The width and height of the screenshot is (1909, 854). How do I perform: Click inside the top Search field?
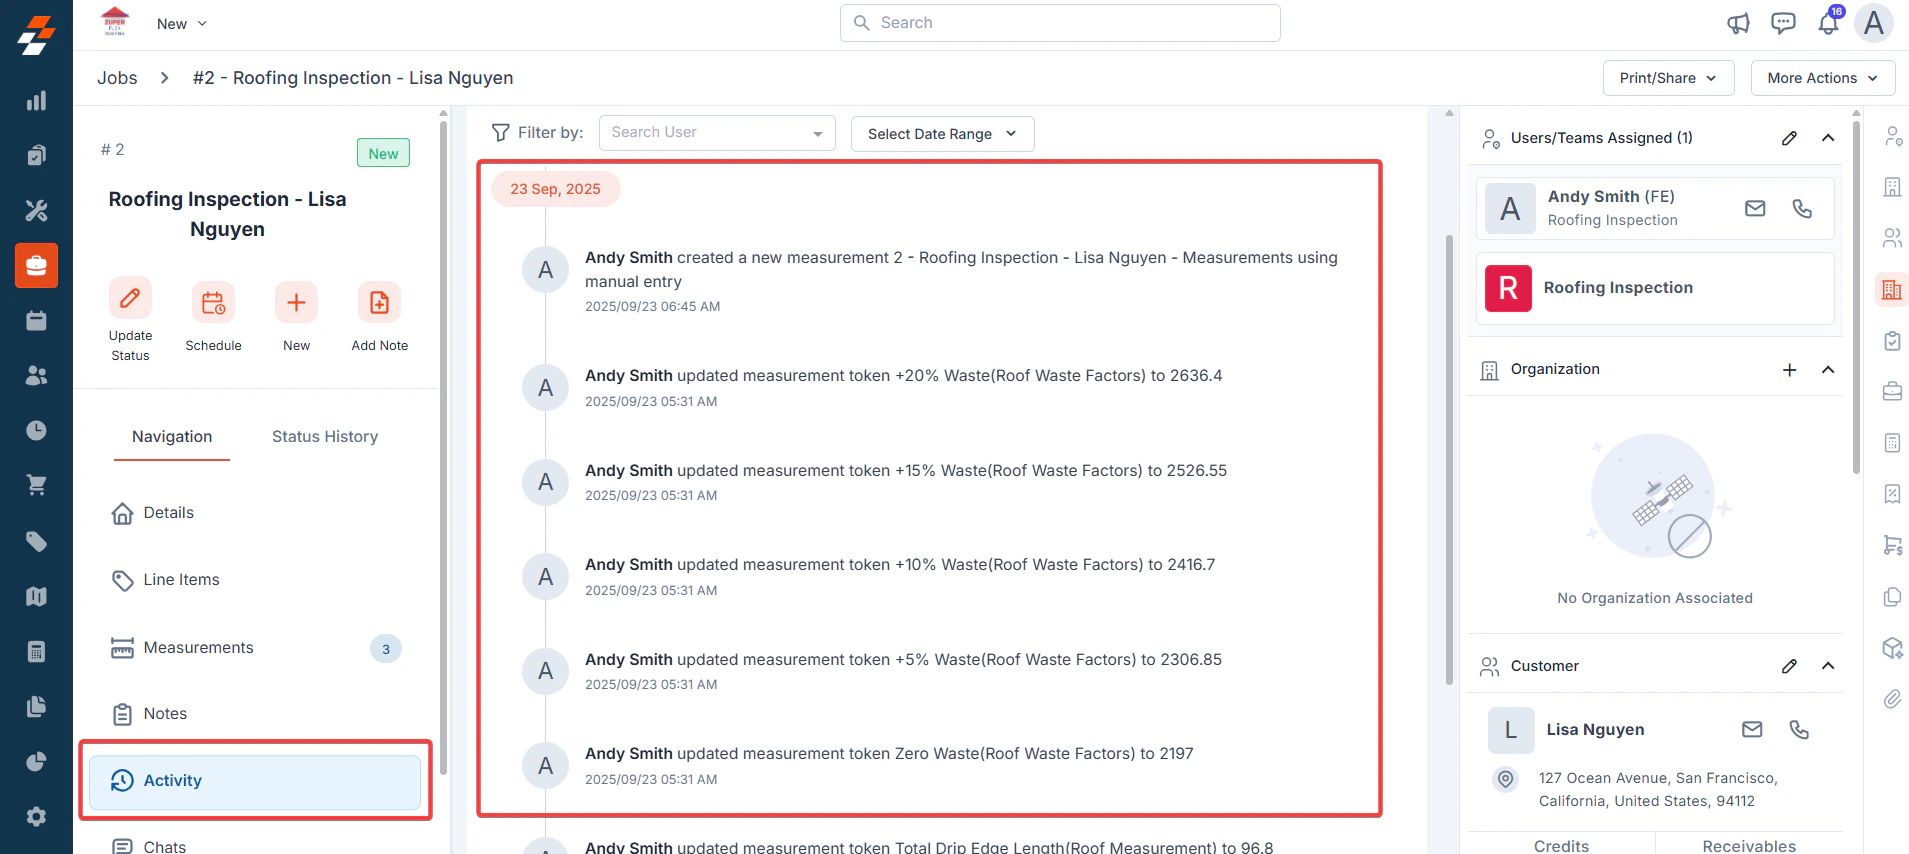coord(1060,23)
